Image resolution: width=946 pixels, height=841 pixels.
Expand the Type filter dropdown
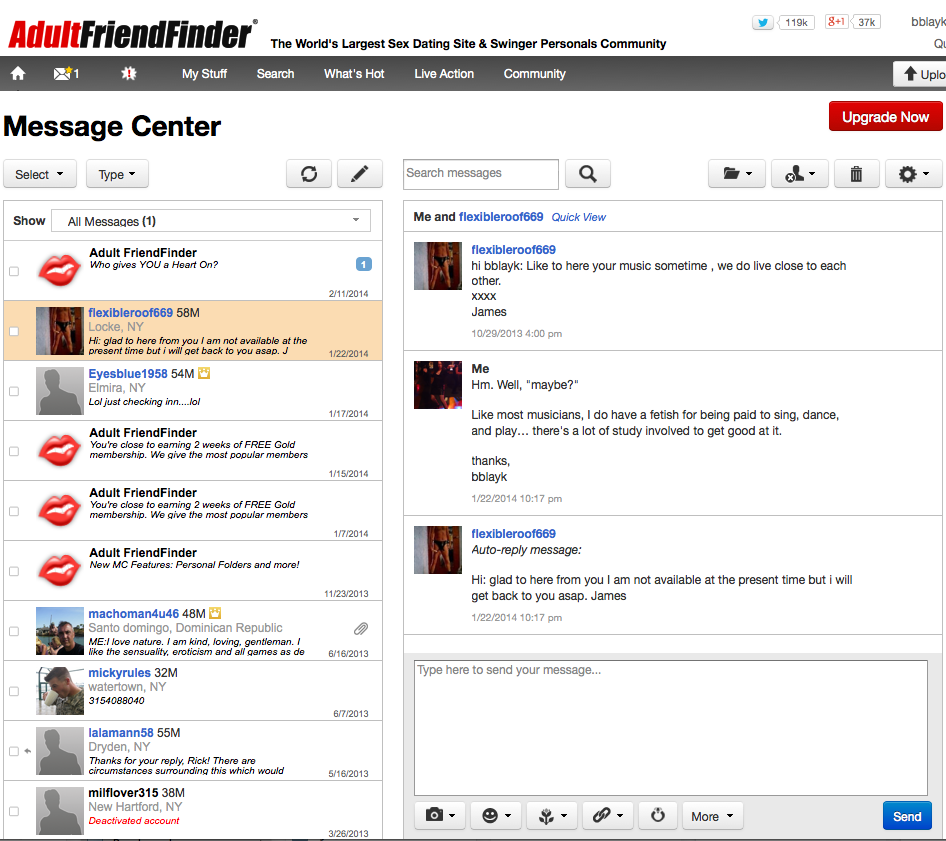(x=116, y=173)
